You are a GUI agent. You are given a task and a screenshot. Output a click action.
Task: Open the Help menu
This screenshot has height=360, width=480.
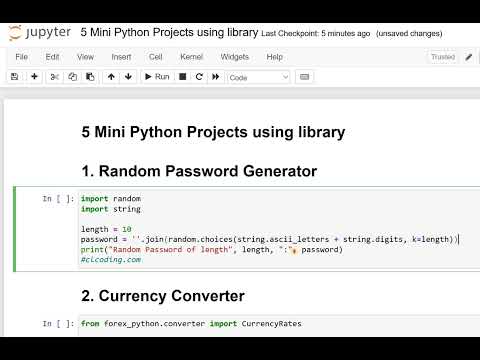coord(275,57)
